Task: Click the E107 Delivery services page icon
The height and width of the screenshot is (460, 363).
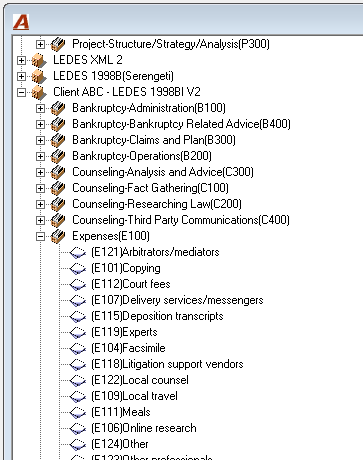Action: pyautogui.click(x=78, y=301)
